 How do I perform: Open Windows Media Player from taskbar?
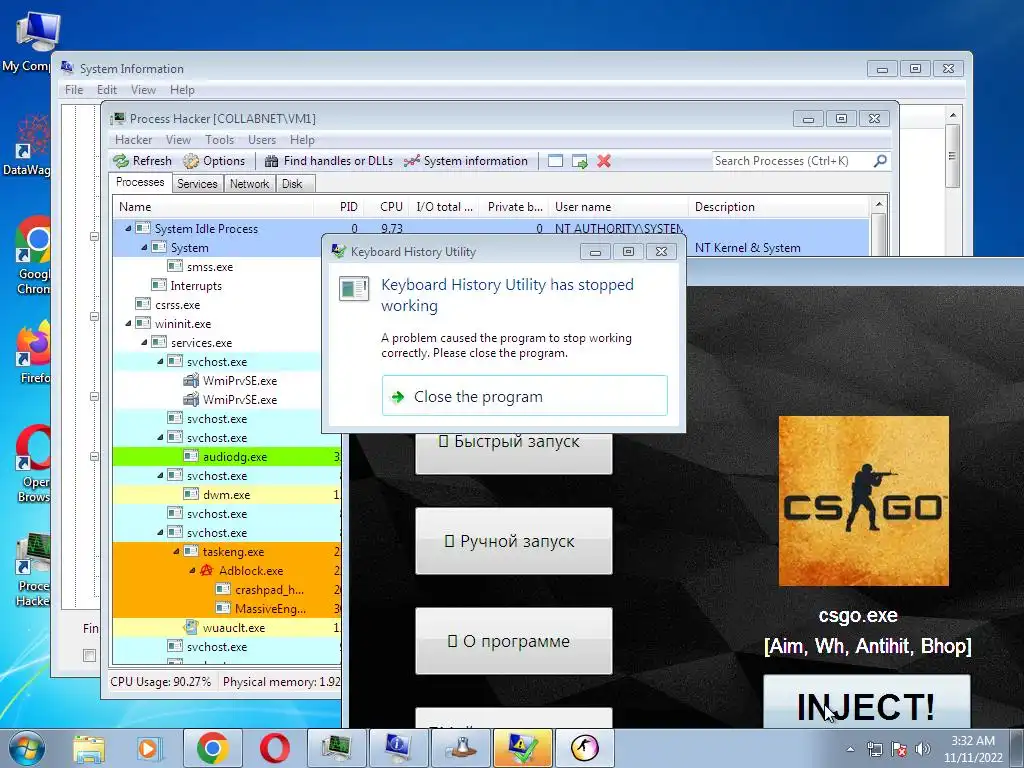pos(148,748)
